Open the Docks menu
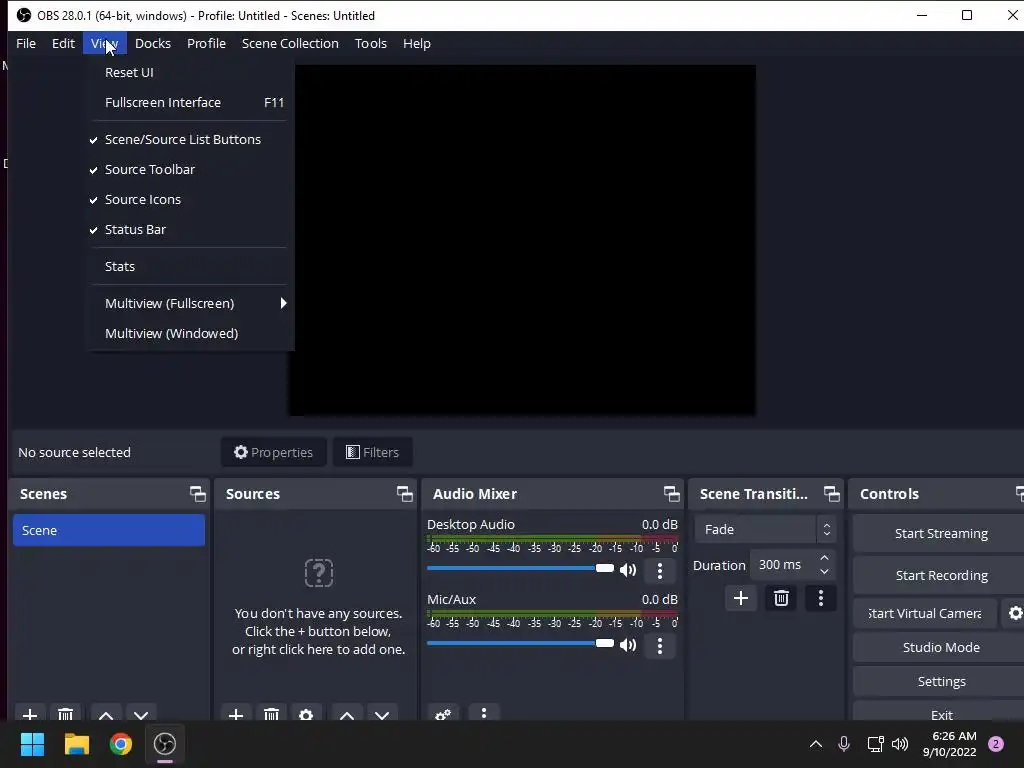 point(153,43)
